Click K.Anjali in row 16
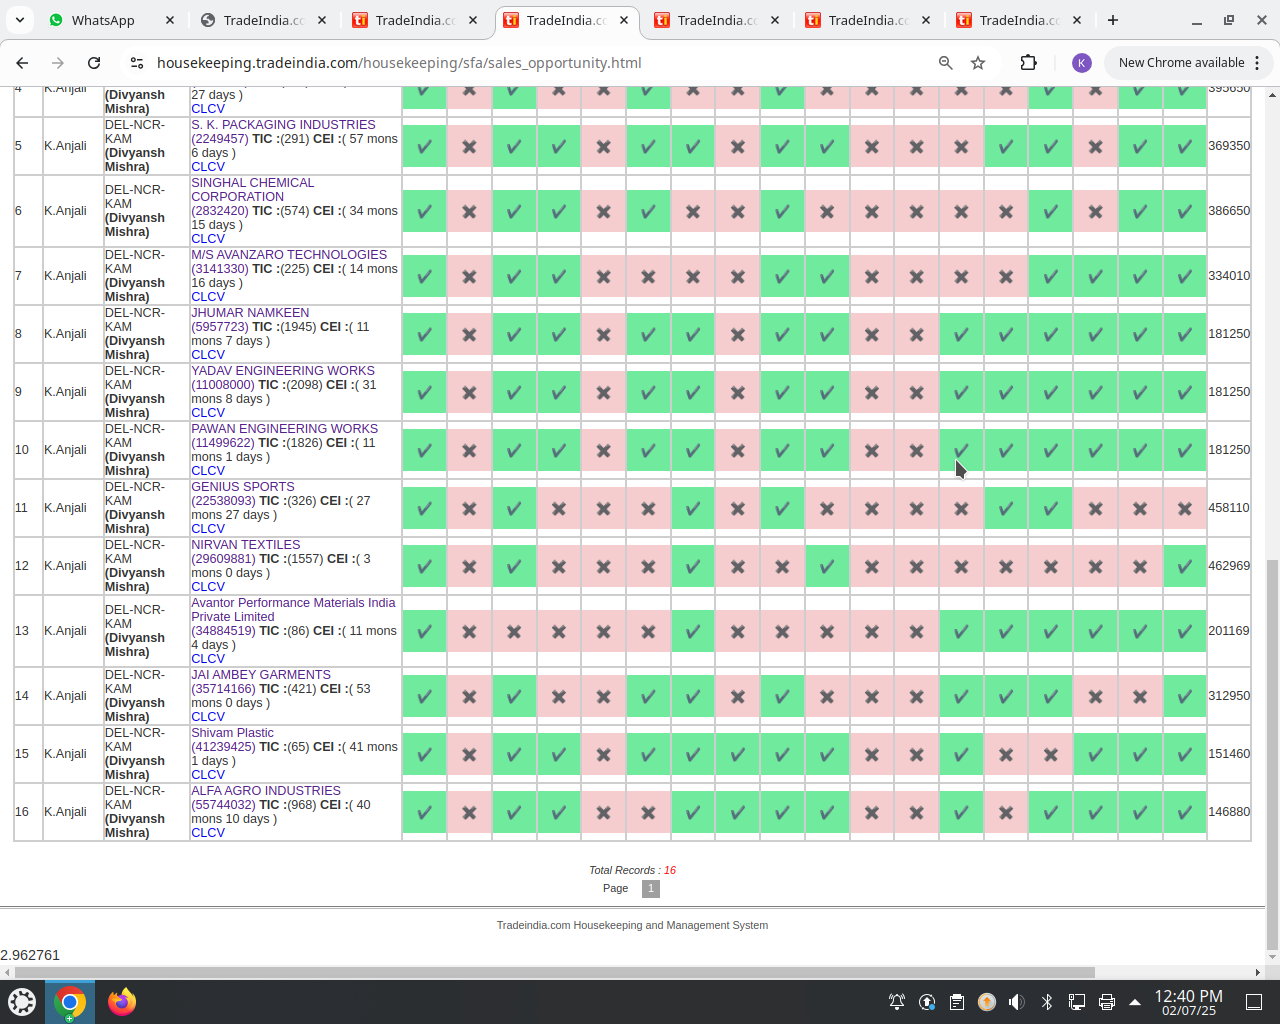This screenshot has height=1024, width=1280. pos(65,812)
